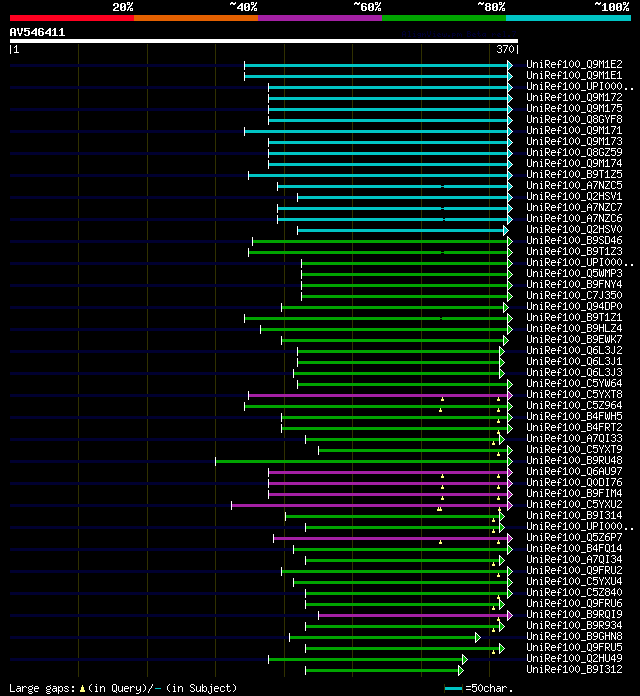Select the UniRef100_C5Z964 label
This screenshot has width=640, height=696.
(574, 406)
